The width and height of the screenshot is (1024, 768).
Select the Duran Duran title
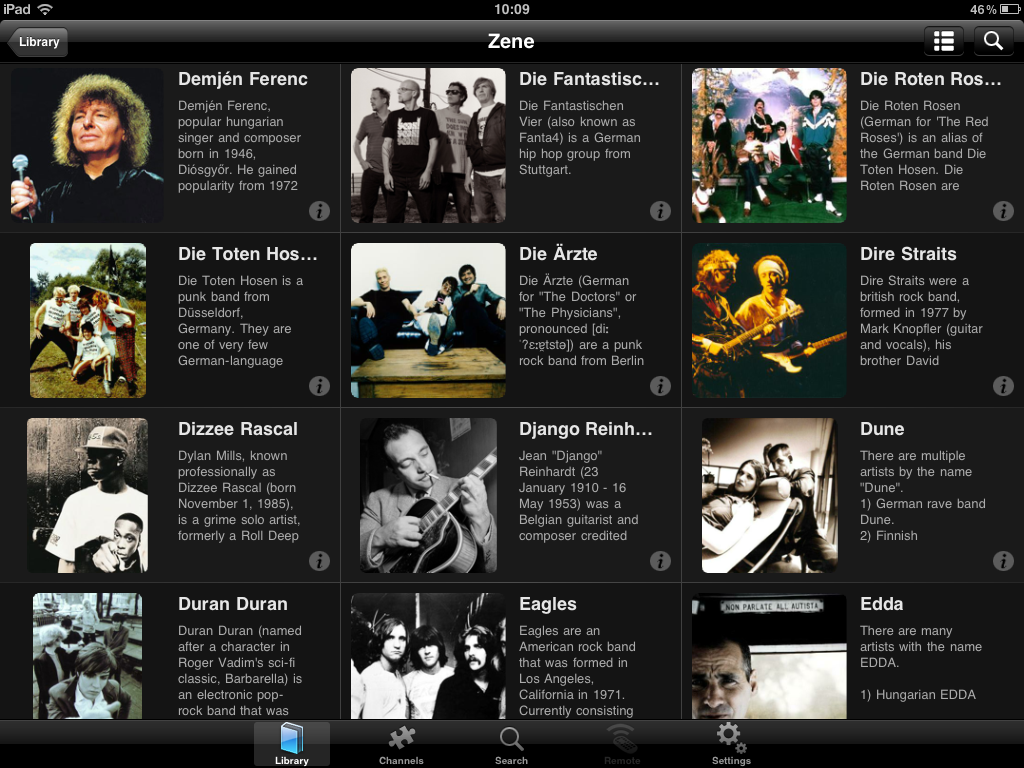coord(232,604)
